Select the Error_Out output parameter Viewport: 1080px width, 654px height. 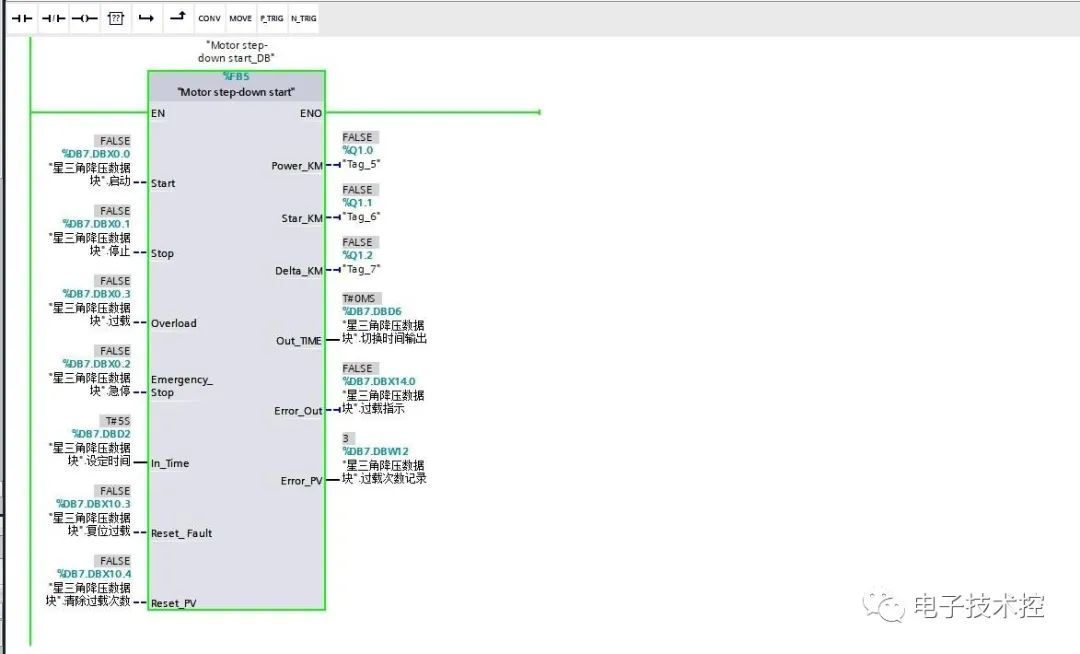point(298,411)
